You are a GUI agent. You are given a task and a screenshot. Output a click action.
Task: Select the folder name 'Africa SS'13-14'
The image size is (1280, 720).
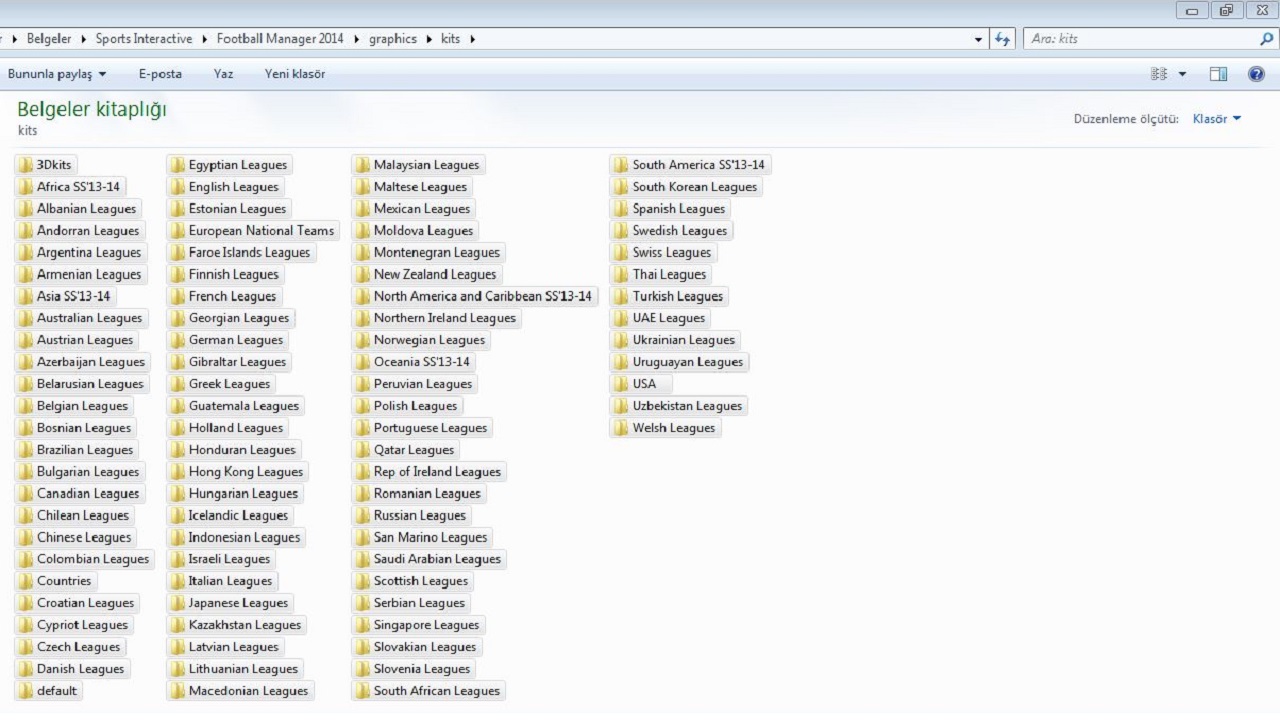point(79,187)
